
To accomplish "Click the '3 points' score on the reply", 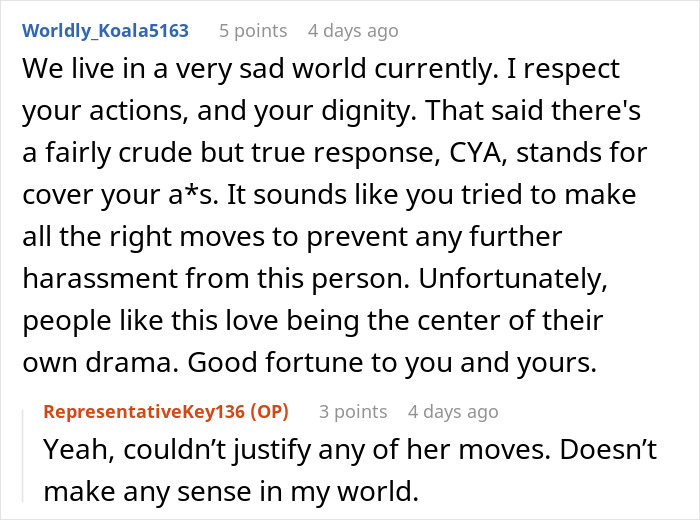I will [x=353, y=412].
